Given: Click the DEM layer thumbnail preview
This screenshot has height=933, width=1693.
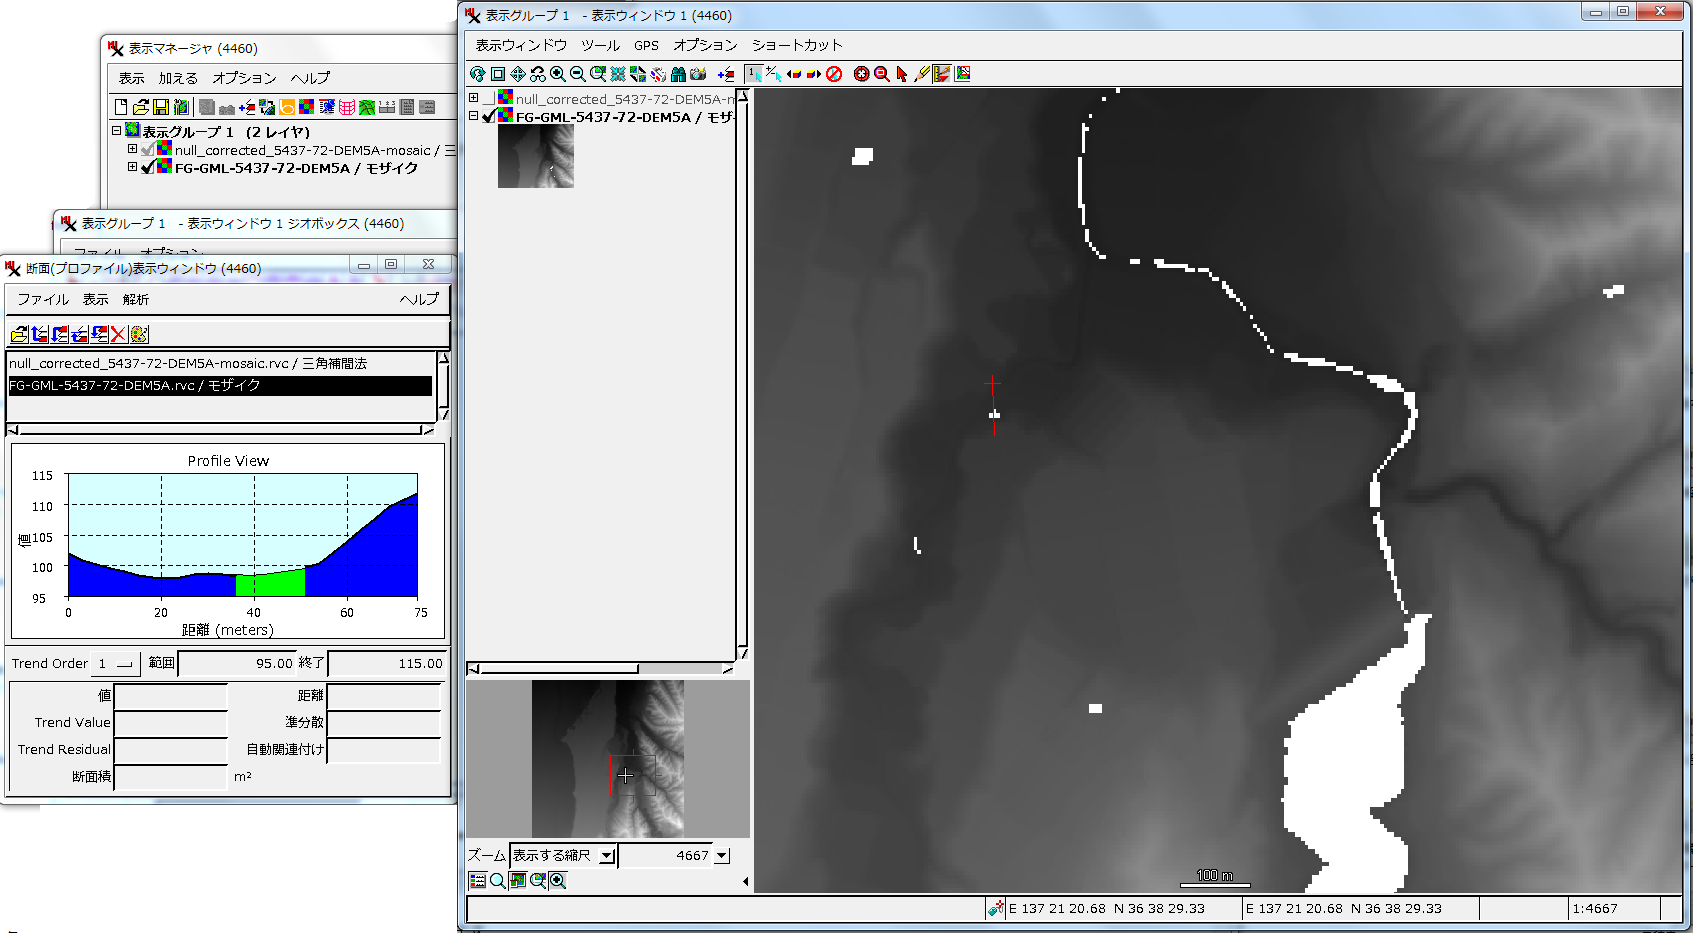Looking at the screenshot, I should [x=536, y=157].
